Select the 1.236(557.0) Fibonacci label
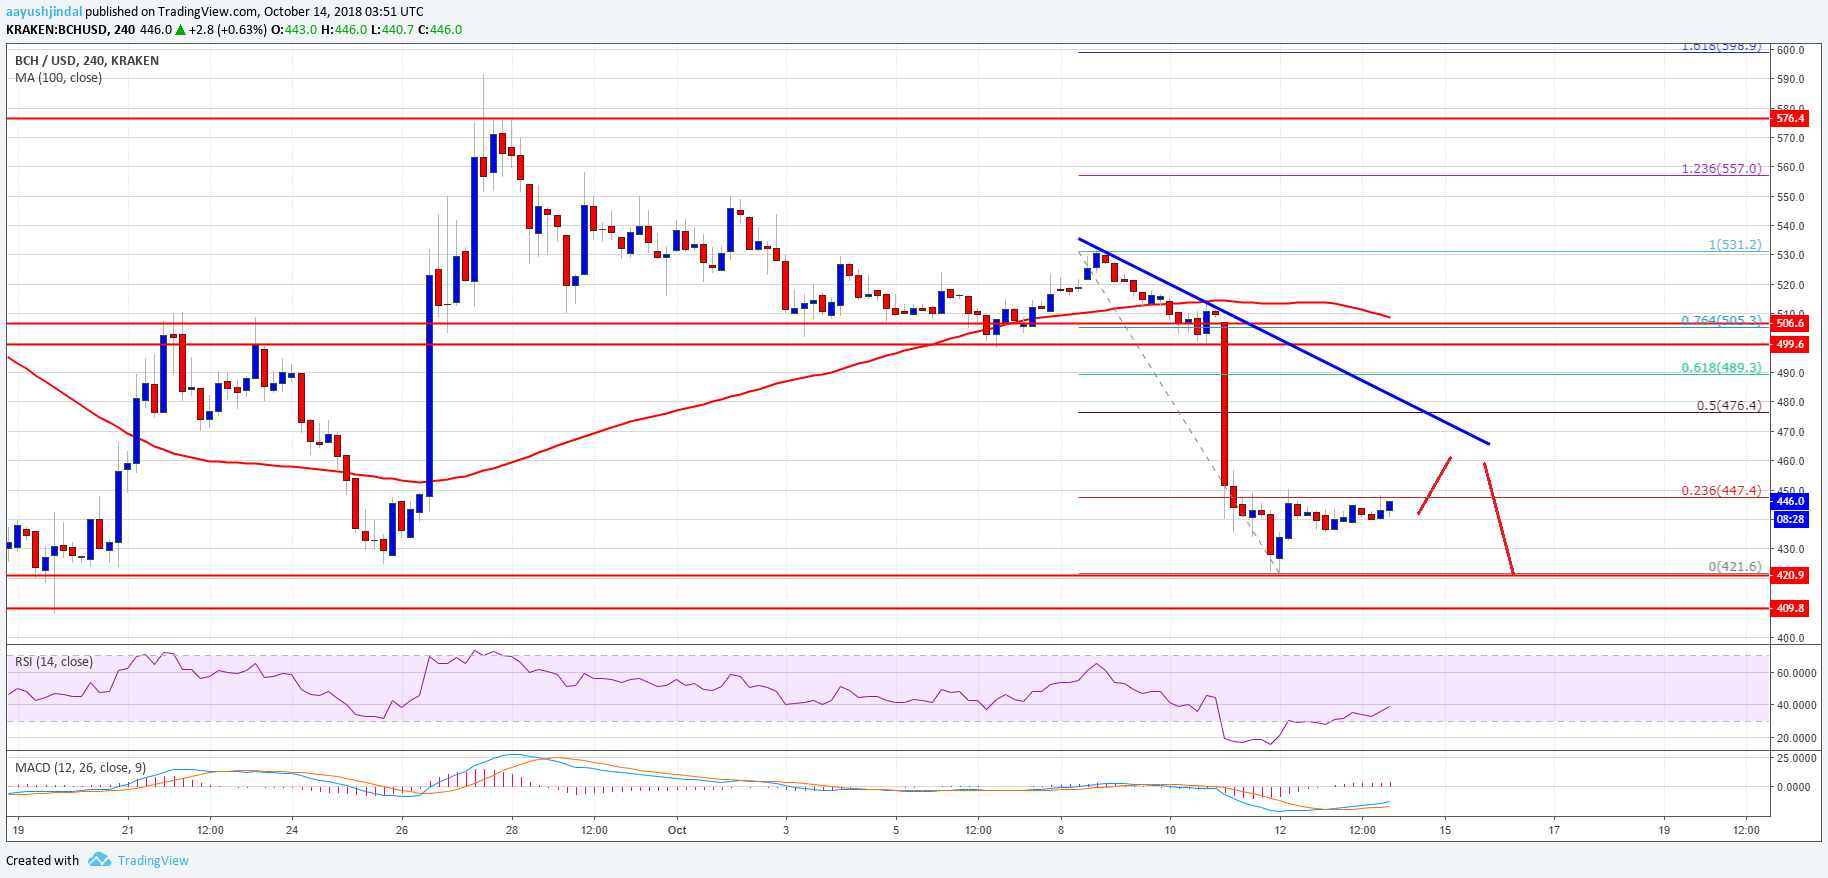1828x878 pixels. 1721,168
